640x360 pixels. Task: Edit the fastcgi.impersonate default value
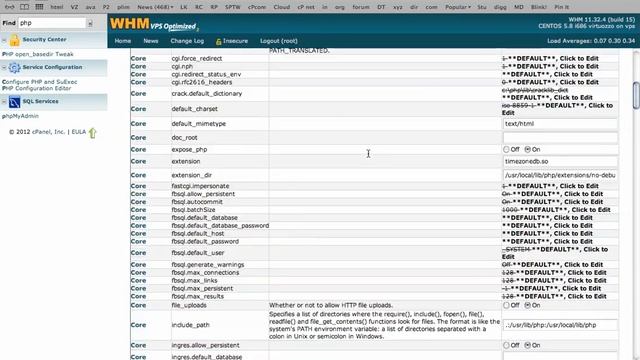[x=550, y=186]
